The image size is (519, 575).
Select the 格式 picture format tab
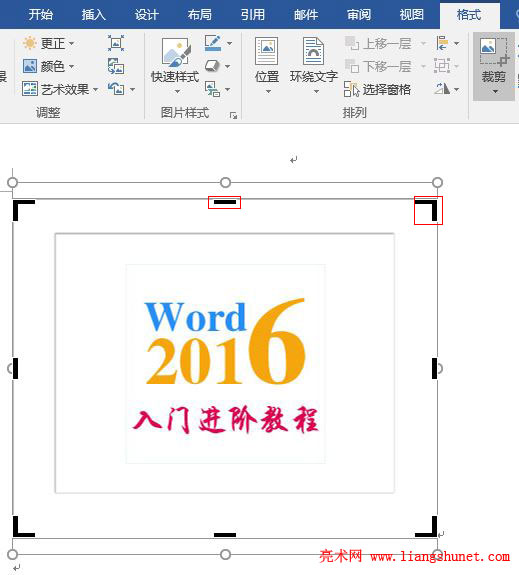[x=469, y=15]
